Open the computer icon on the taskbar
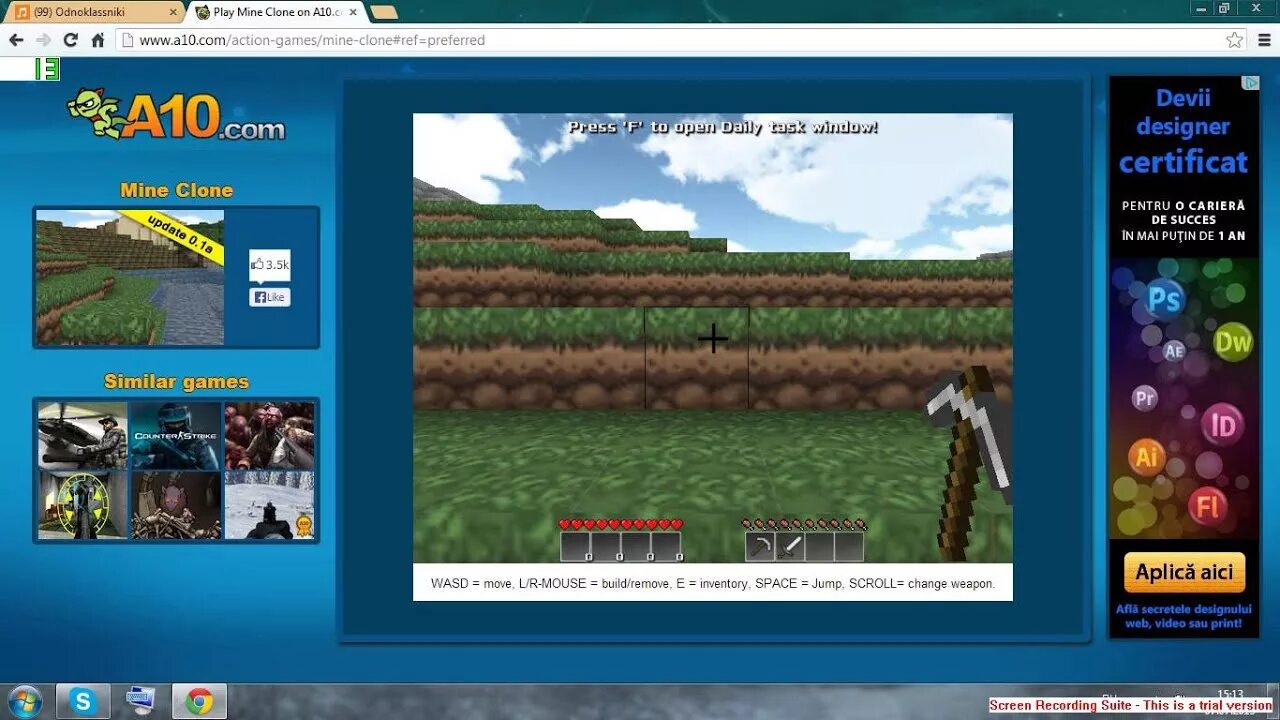The height and width of the screenshot is (720, 1280). [141, 701]
